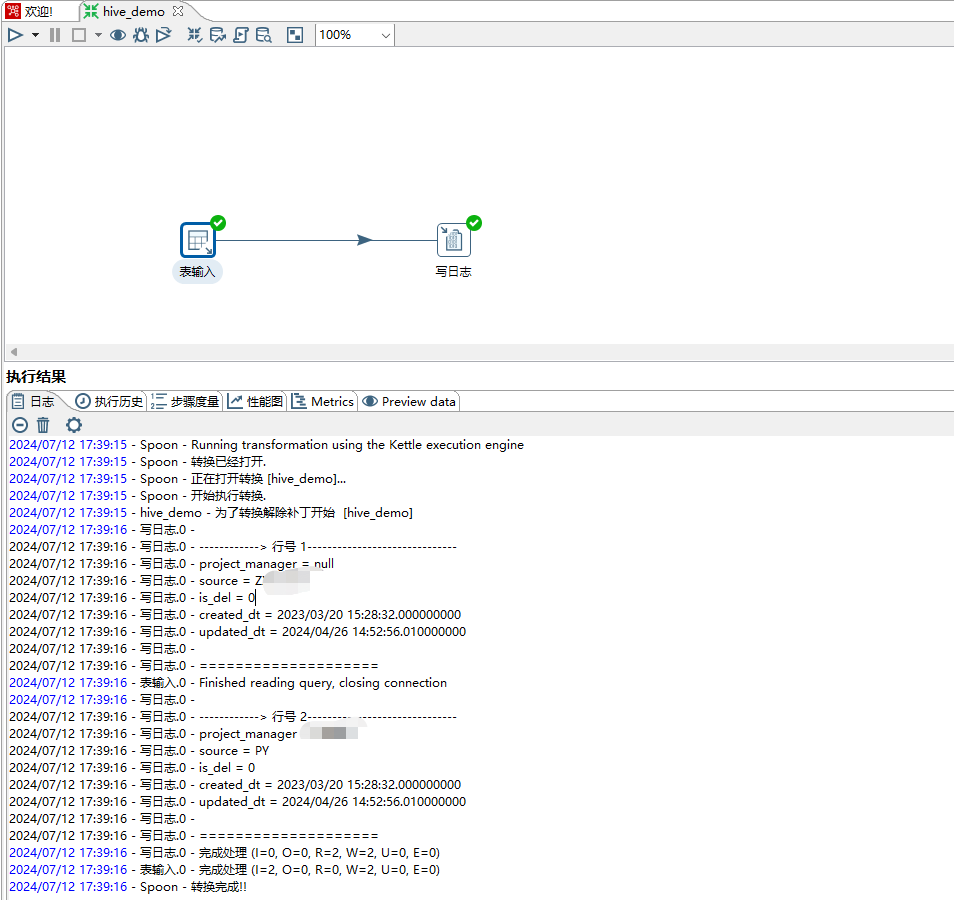Run the transformation with the play icon
The height and width of the screenshot is (900, 954).
(15, 35)
